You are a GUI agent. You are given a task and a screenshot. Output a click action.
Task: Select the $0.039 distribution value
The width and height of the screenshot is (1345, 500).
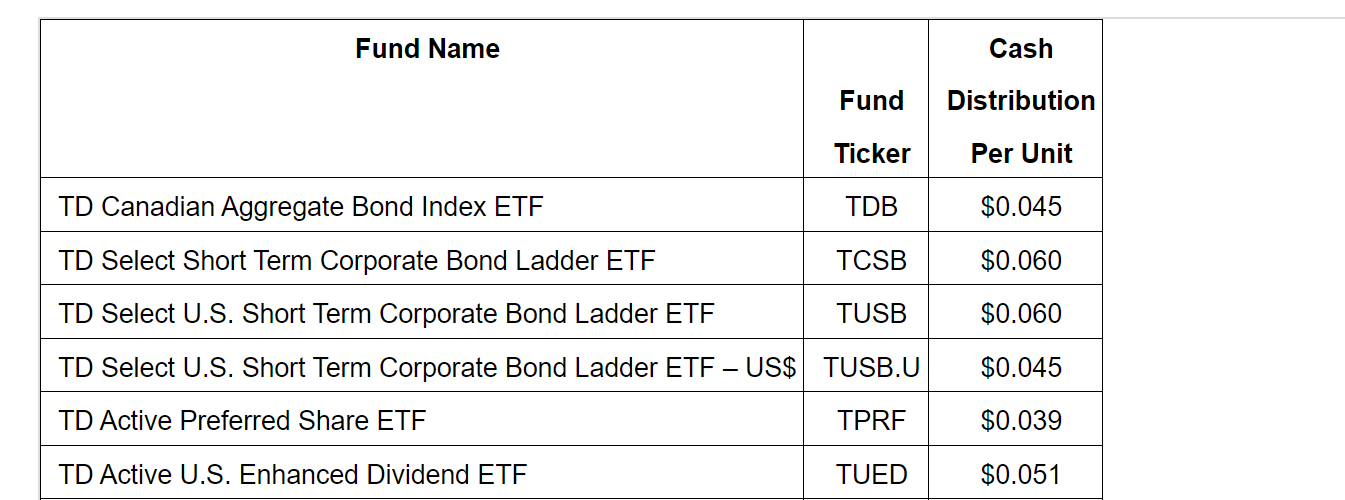(x=1020, y=421)
